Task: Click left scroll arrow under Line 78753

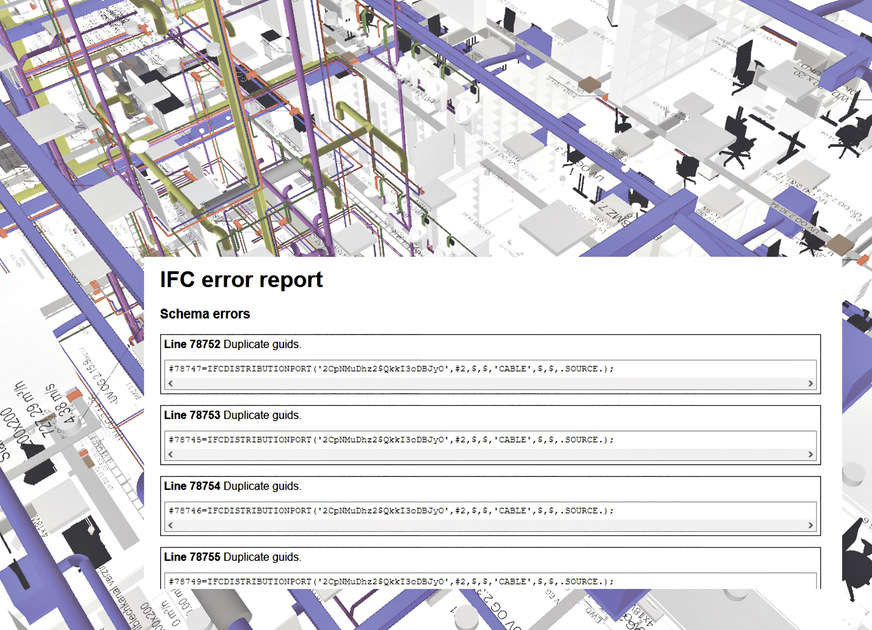Action: pyautogui.click(x=171, y=454)
